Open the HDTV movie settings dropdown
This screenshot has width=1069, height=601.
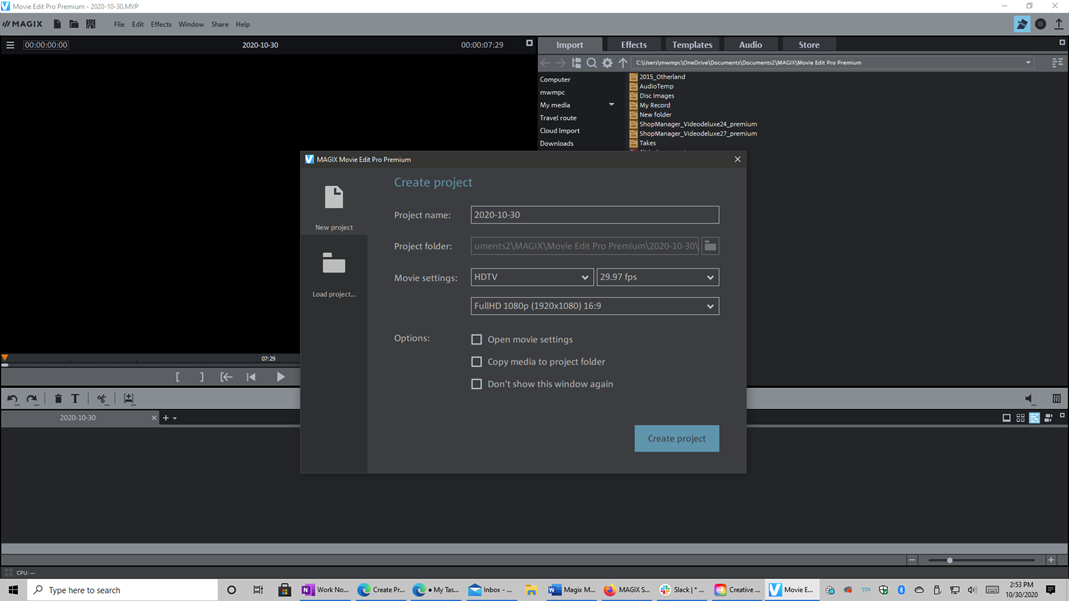531,277
